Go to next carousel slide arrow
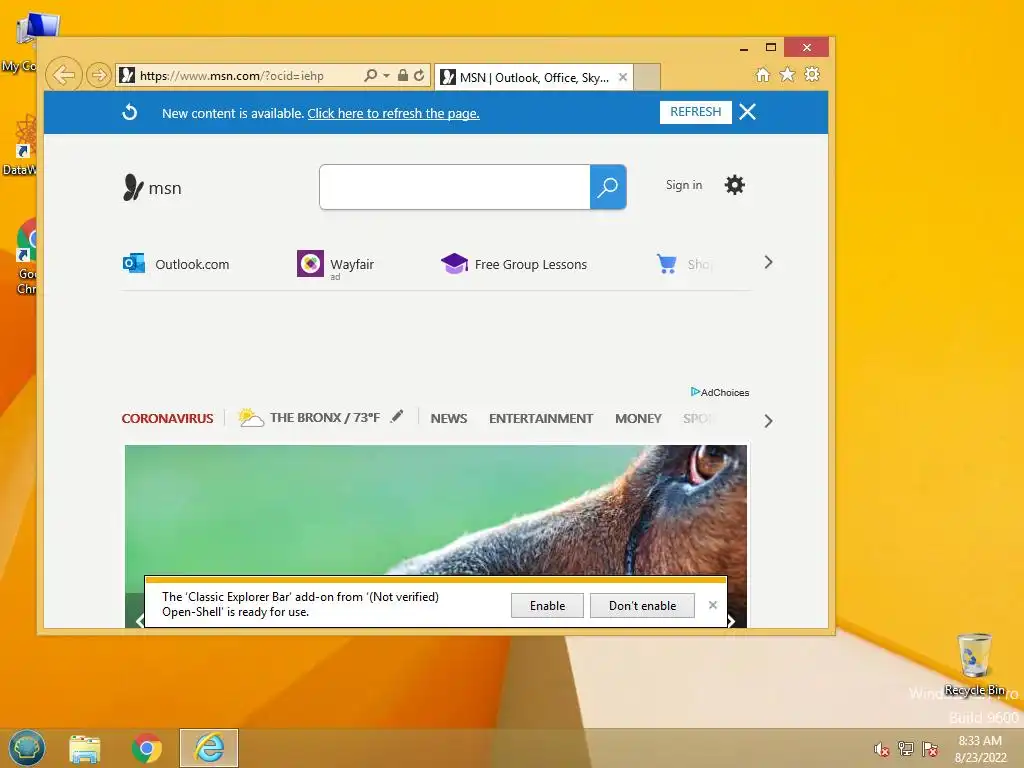The height and width of the screenshot is (768, 1024). [x=732, y=620]
